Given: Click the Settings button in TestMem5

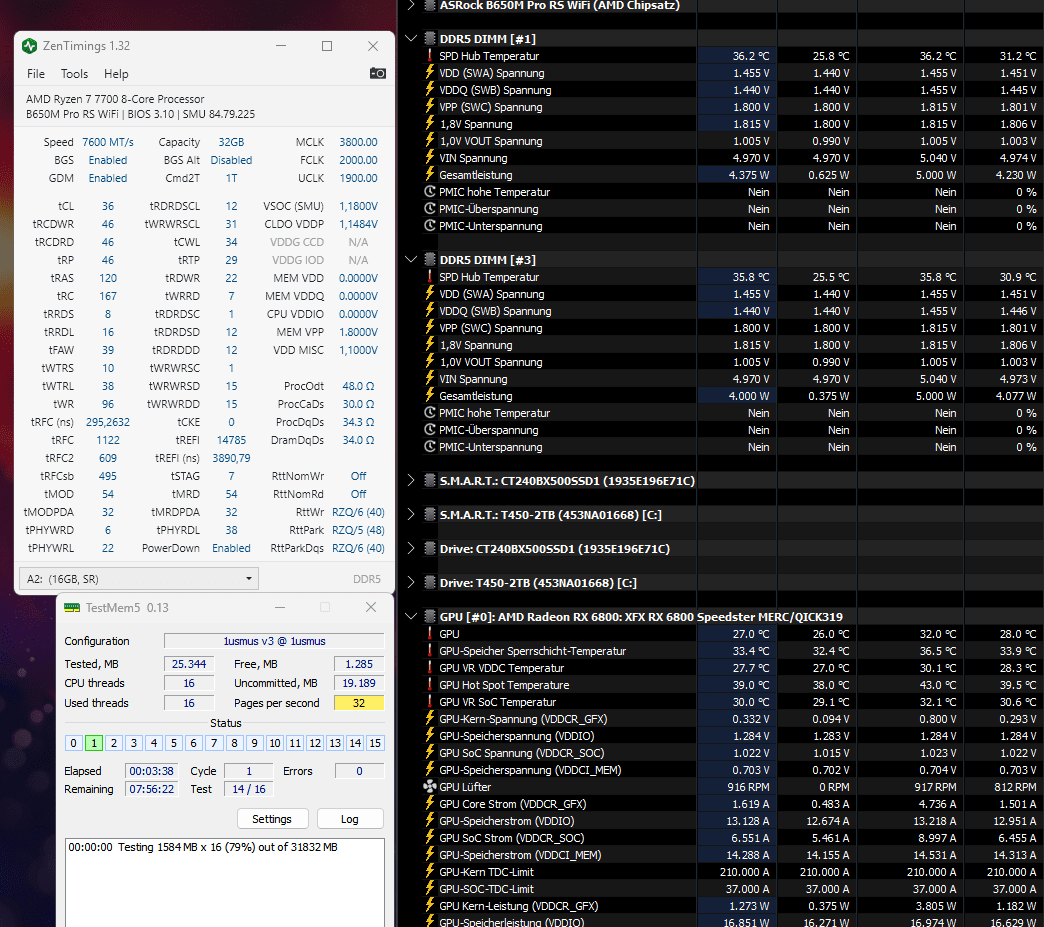Looking at the screenshot, I should [x=272, y=819].
